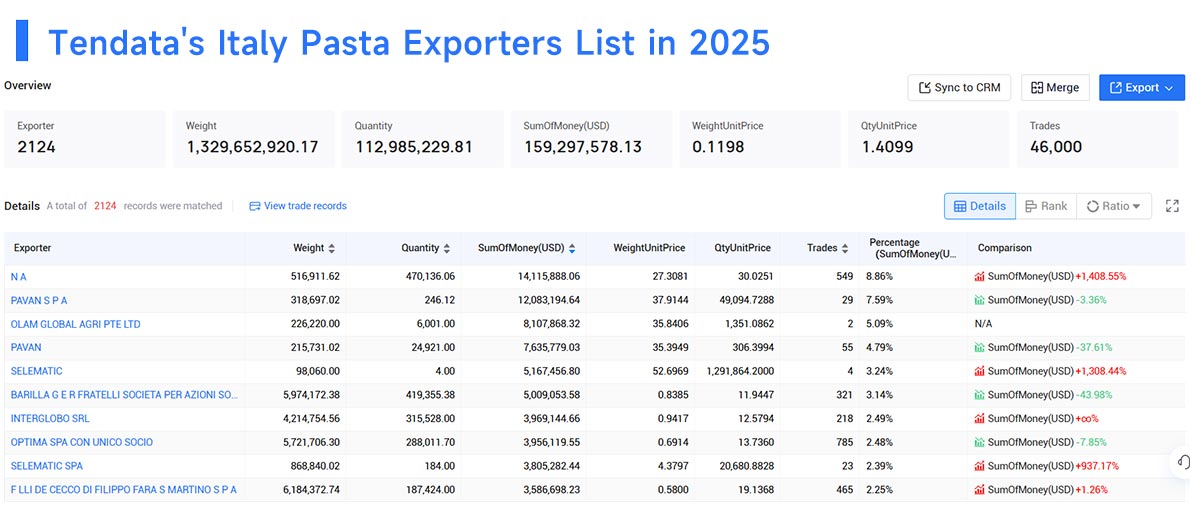The width and height of the screenshot is (1190, 510).
Task: Click comparison chart icon showing +1,308.44%
Action: [979, 371]
